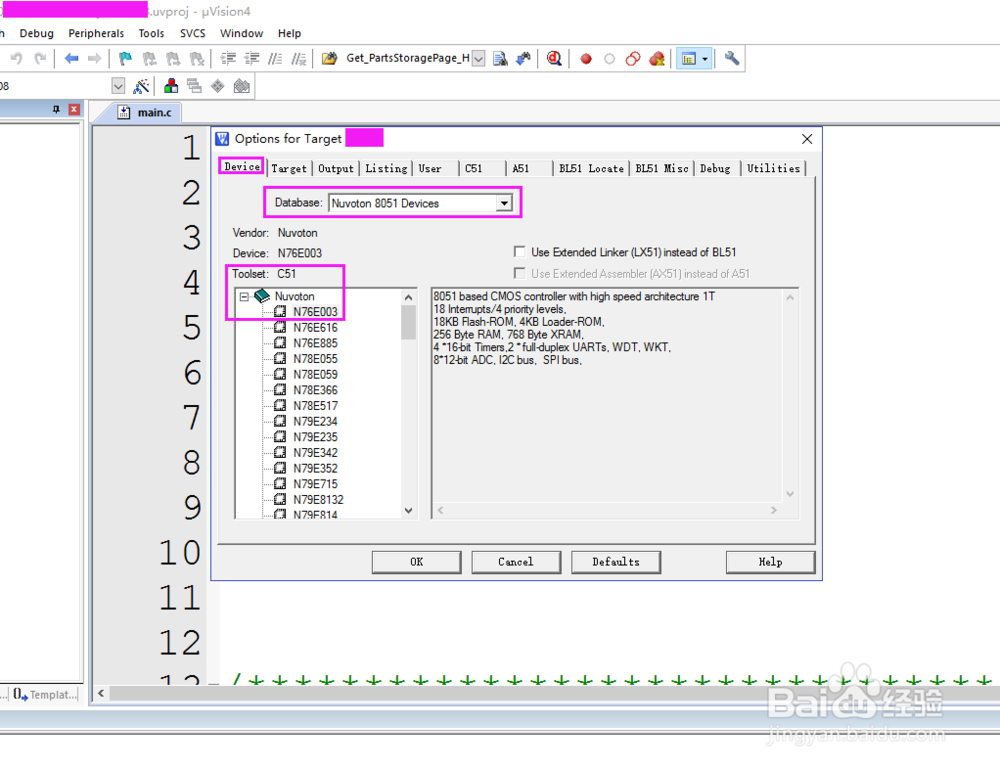Open the Debug menu in menu bar
Image resolution: width=1000 pixels, height=769 pixels.
coord(36,33)
